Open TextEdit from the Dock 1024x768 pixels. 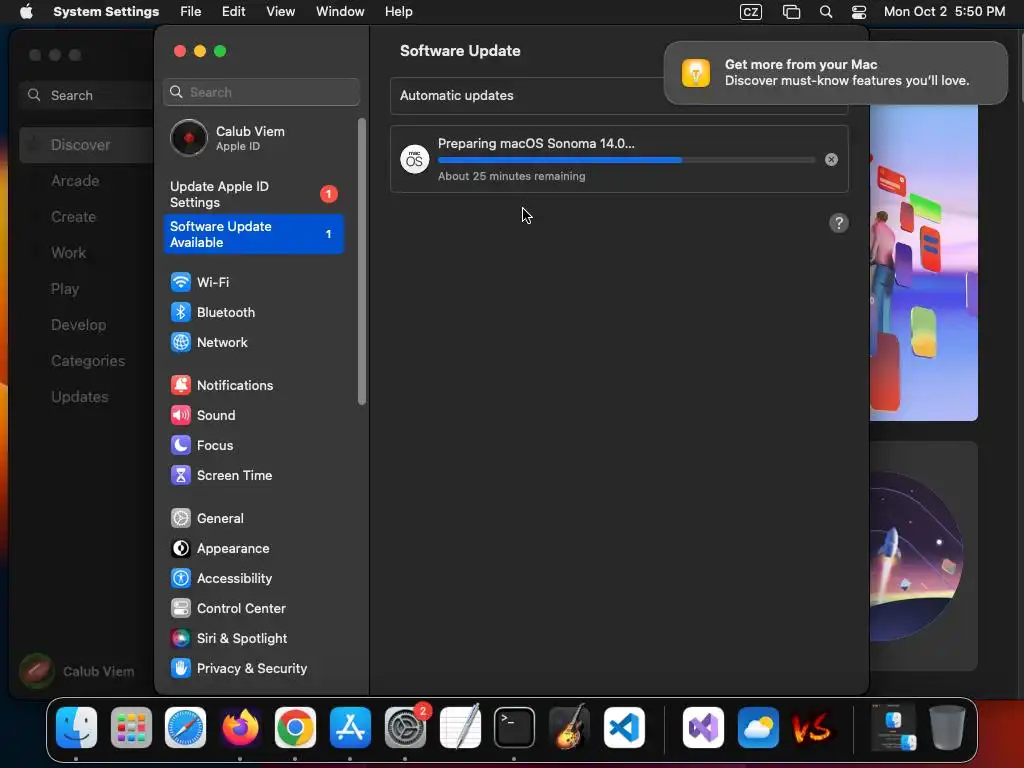(460, 727)
